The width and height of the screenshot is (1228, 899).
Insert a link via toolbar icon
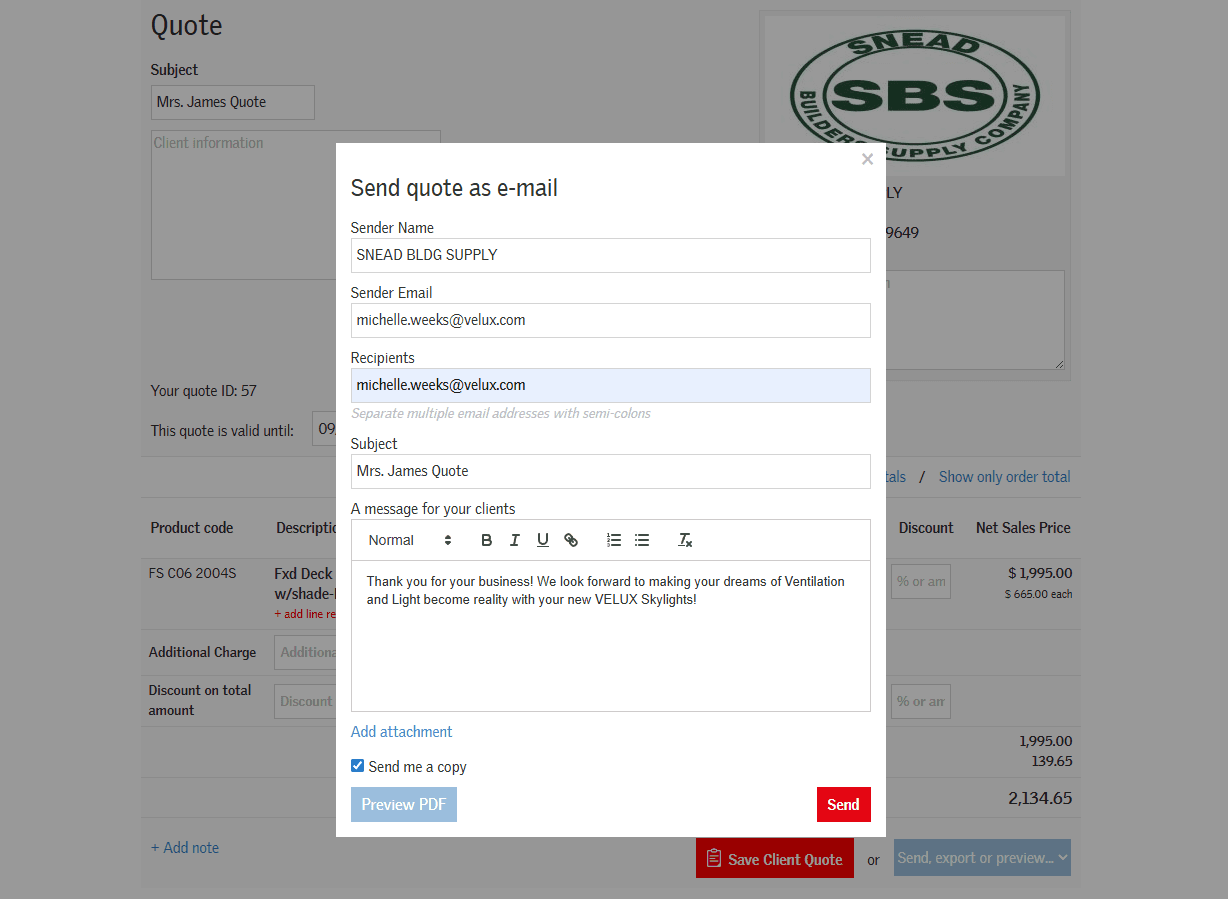571,540
